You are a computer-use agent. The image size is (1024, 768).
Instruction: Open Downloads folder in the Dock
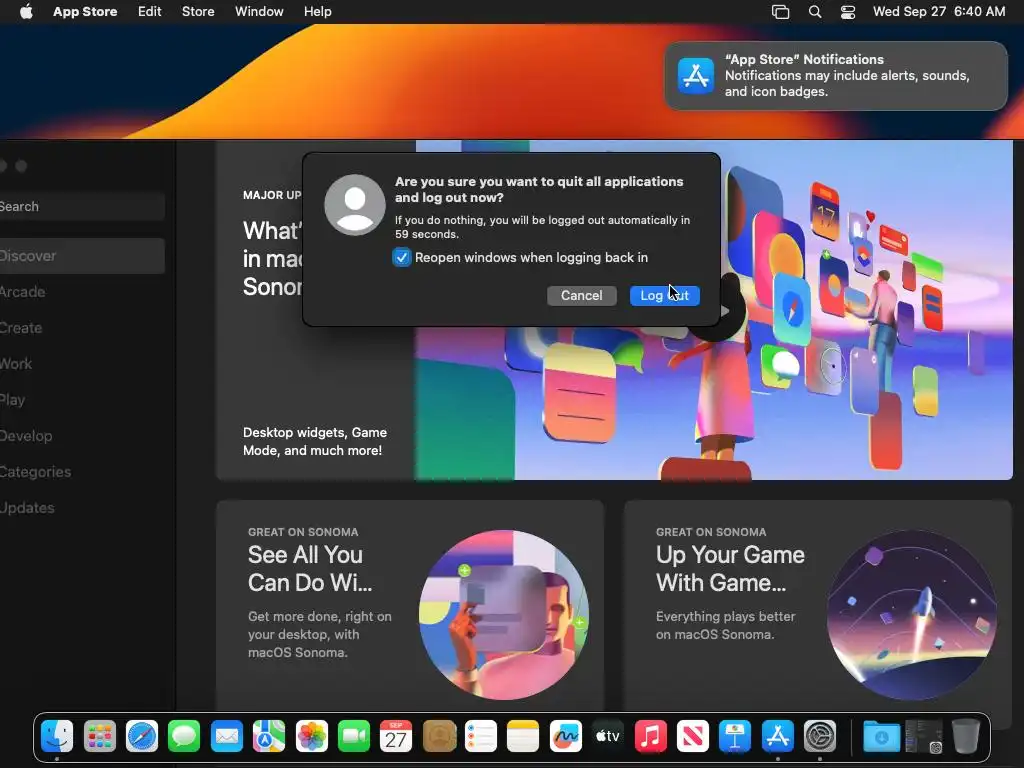point(881,737)
